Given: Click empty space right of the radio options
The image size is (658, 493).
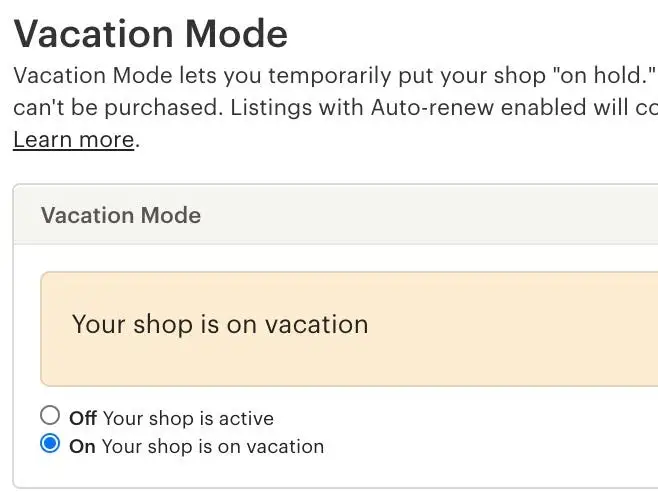Looking at the screenshot, I should [500, 432].
